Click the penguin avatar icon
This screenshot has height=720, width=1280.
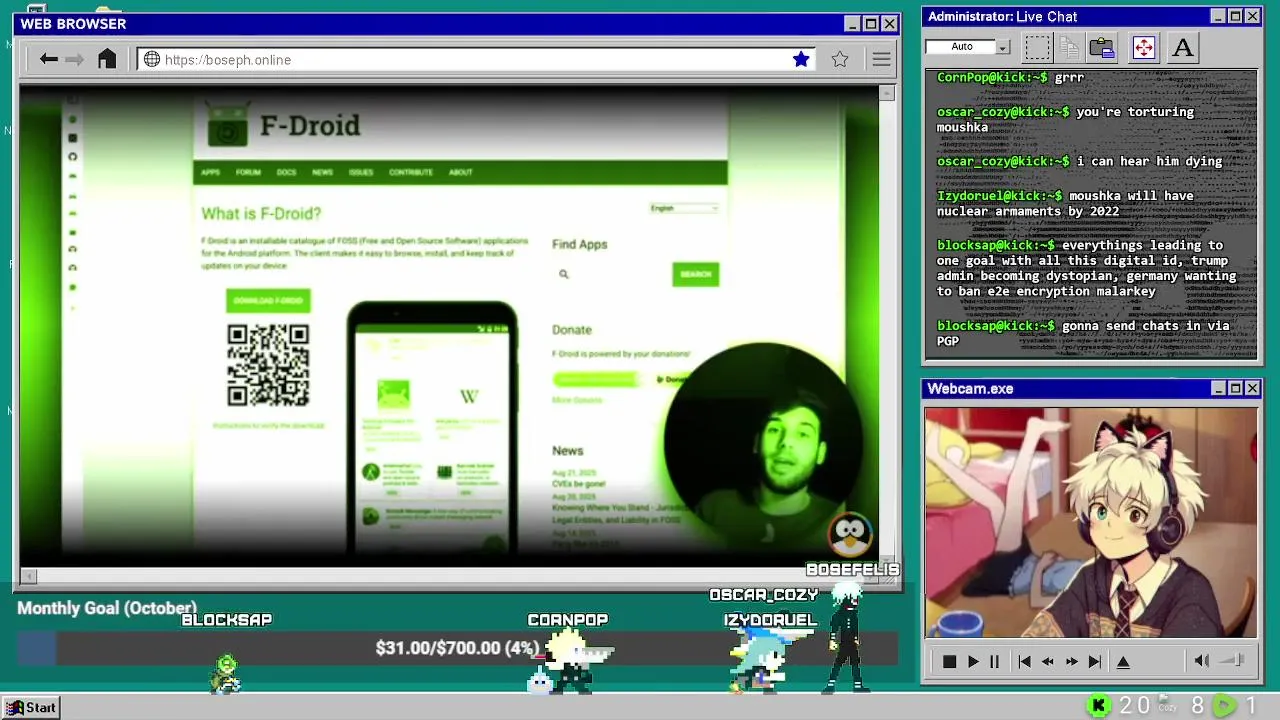click(x=851, y=535)
